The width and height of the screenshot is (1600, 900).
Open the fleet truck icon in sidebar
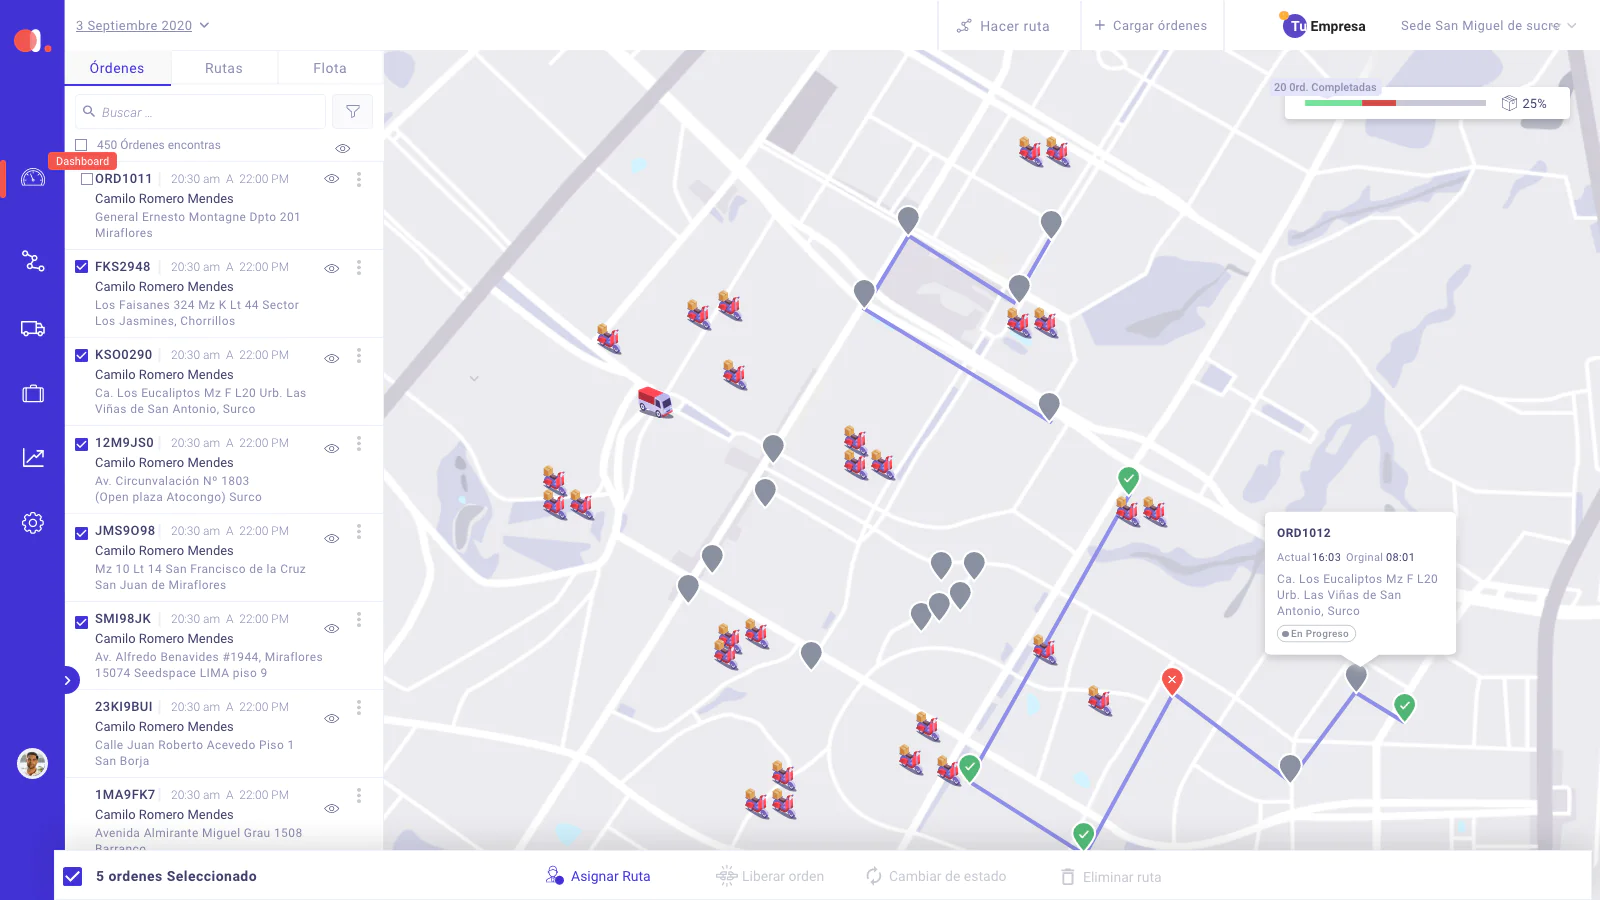click(33, 328)
